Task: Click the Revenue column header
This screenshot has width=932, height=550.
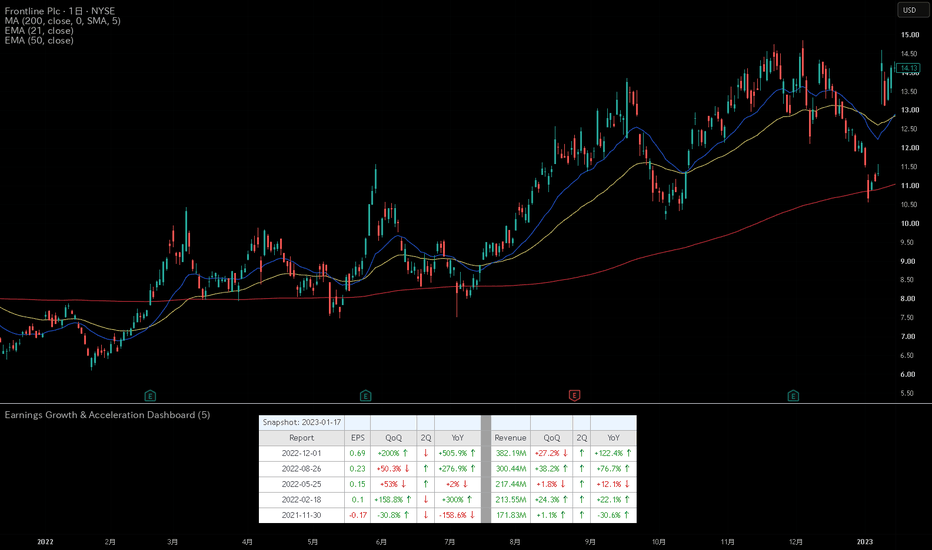Action: click(x=511, y=438)
